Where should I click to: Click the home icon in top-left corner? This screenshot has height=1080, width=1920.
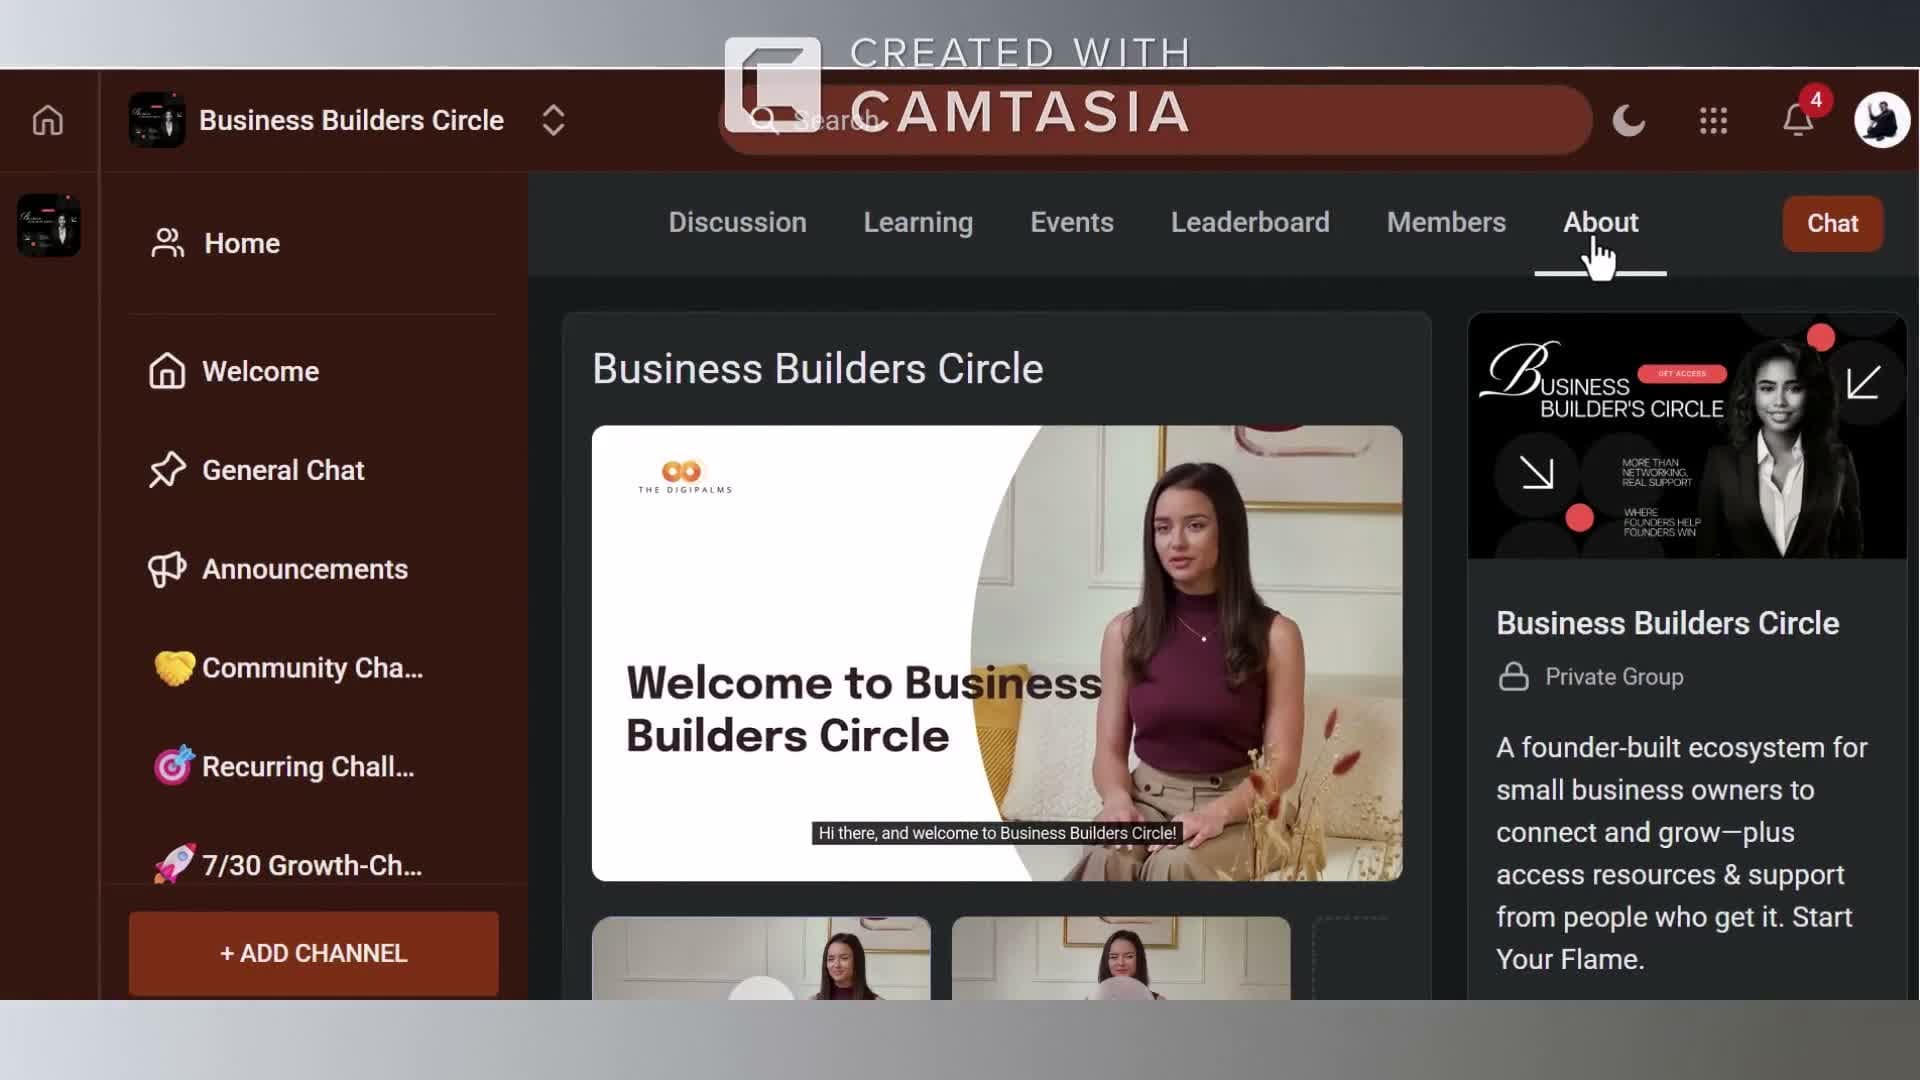47,121
